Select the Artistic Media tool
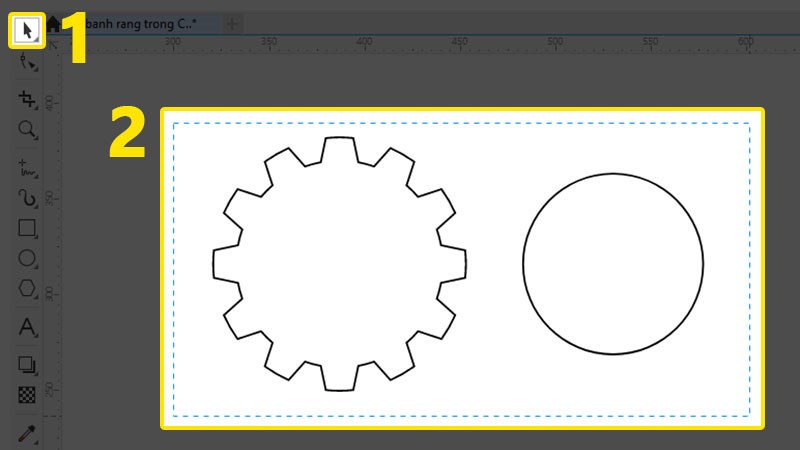 [27, 198]
